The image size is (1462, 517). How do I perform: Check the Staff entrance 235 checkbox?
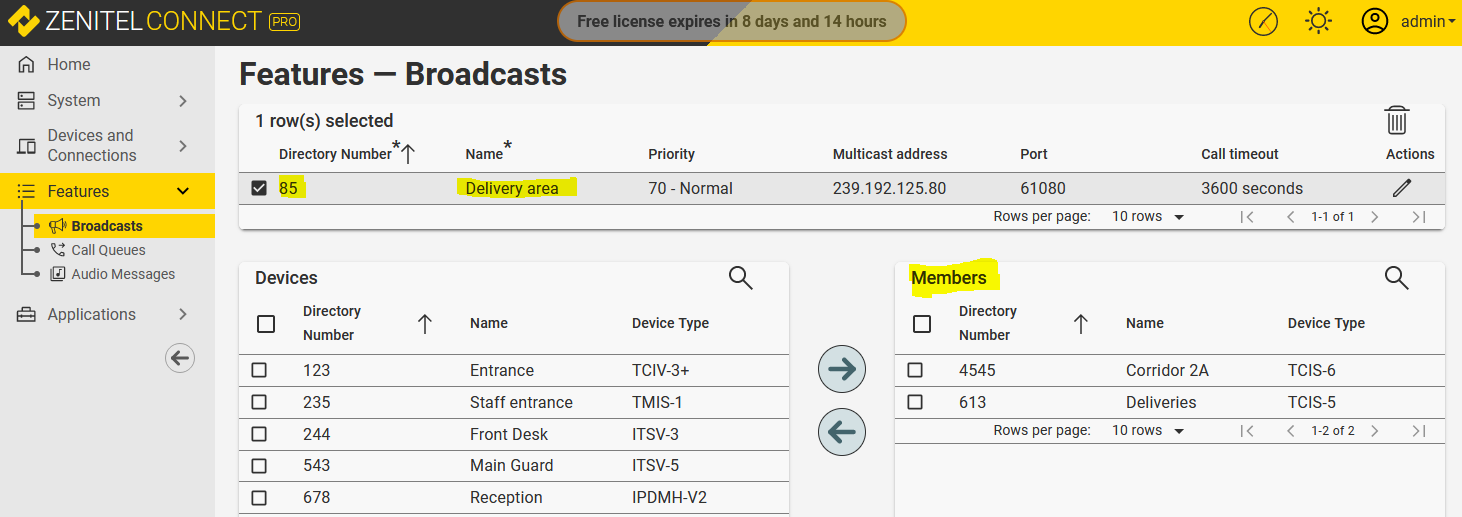(259, 402)
